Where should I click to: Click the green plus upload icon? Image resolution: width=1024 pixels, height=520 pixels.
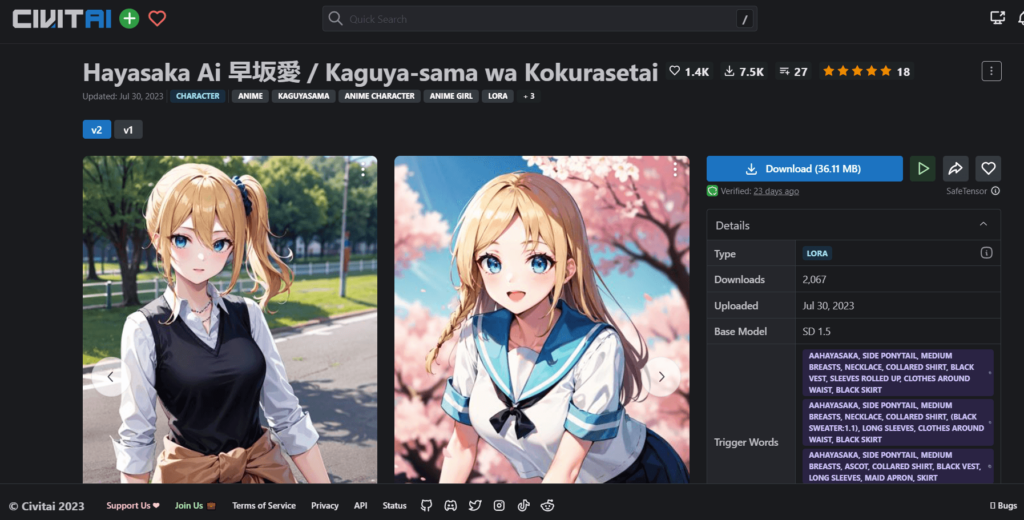(x=129, y=18)
